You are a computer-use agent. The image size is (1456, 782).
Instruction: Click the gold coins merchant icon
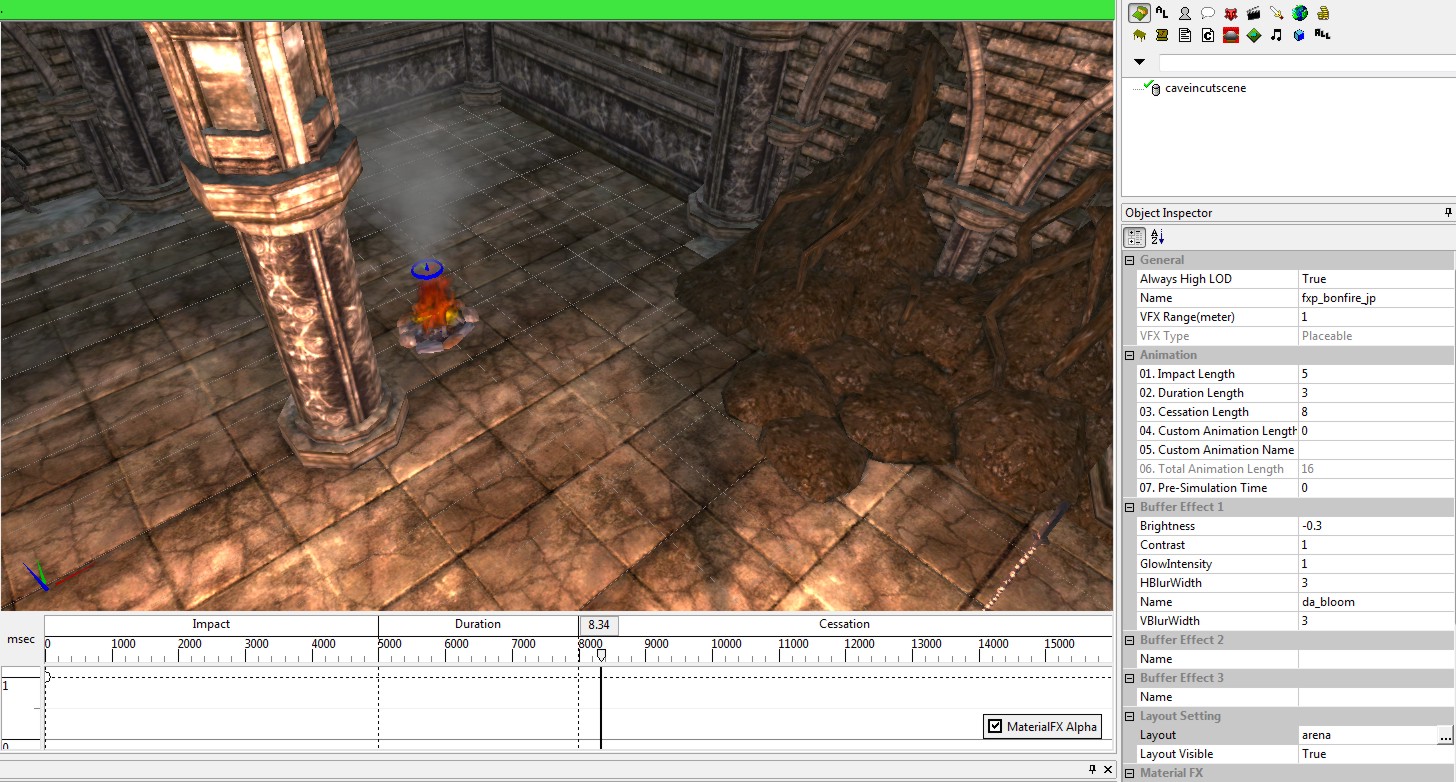coord(1323,13)
